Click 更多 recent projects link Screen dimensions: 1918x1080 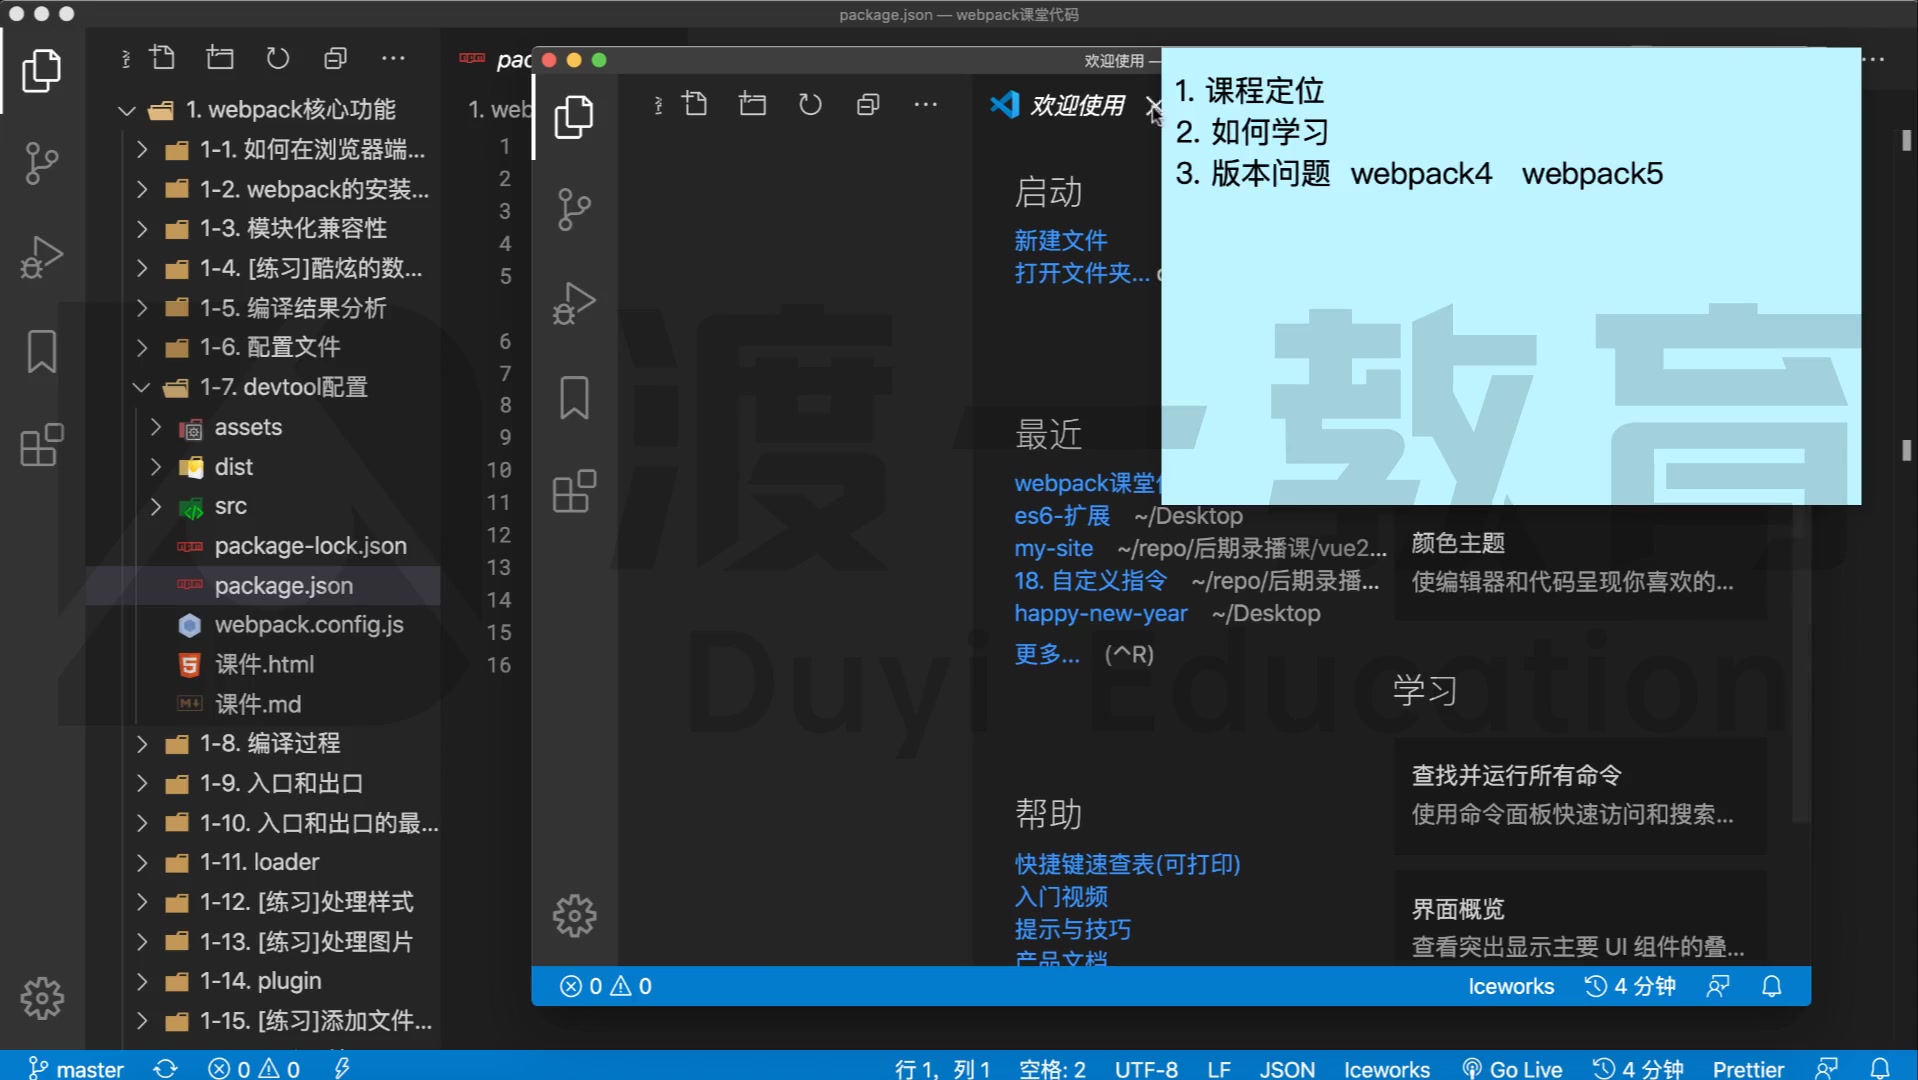[1047, 655]
